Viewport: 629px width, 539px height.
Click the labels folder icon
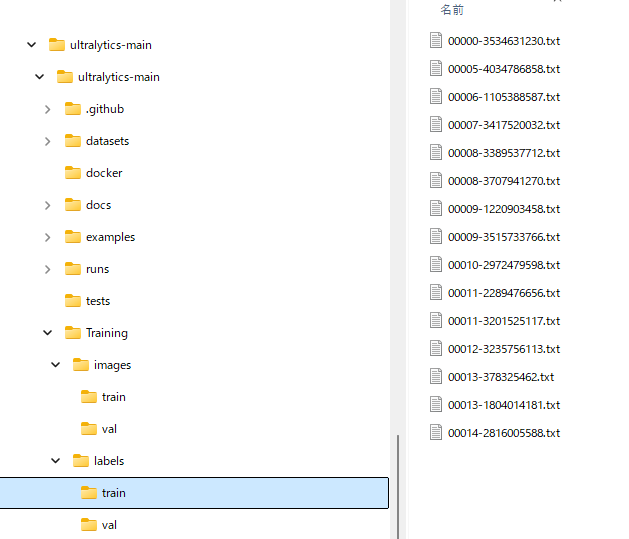click(81, 461)
